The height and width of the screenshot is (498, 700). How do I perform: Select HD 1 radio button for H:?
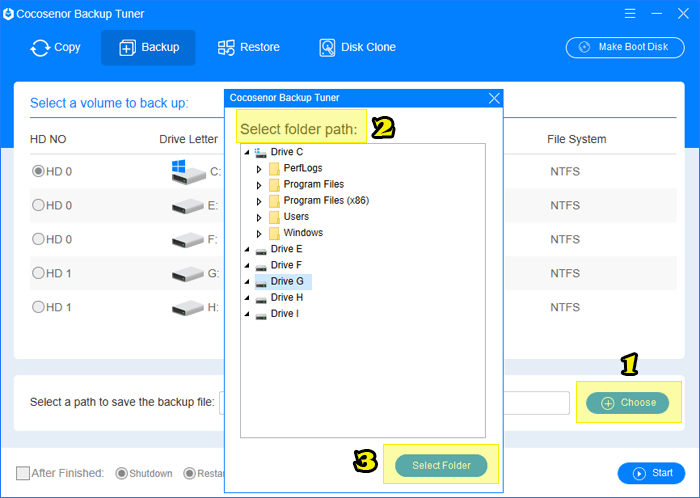[x=38, y=307]
